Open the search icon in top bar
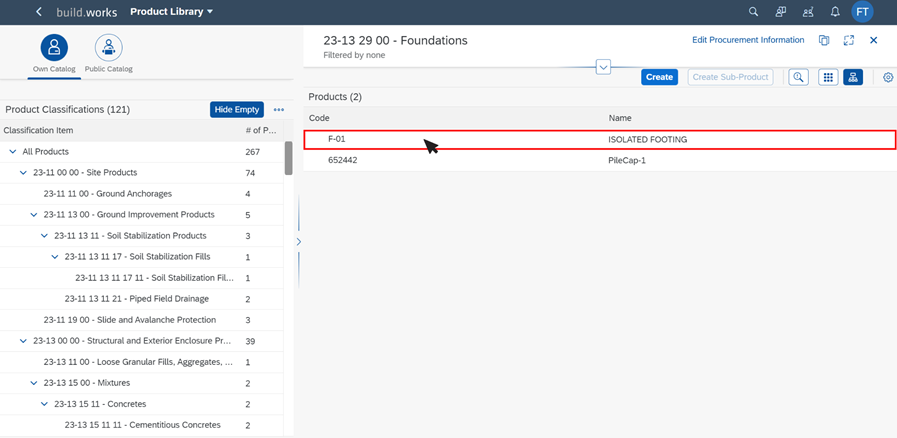897x438 pixels. [x=753, y=12]
